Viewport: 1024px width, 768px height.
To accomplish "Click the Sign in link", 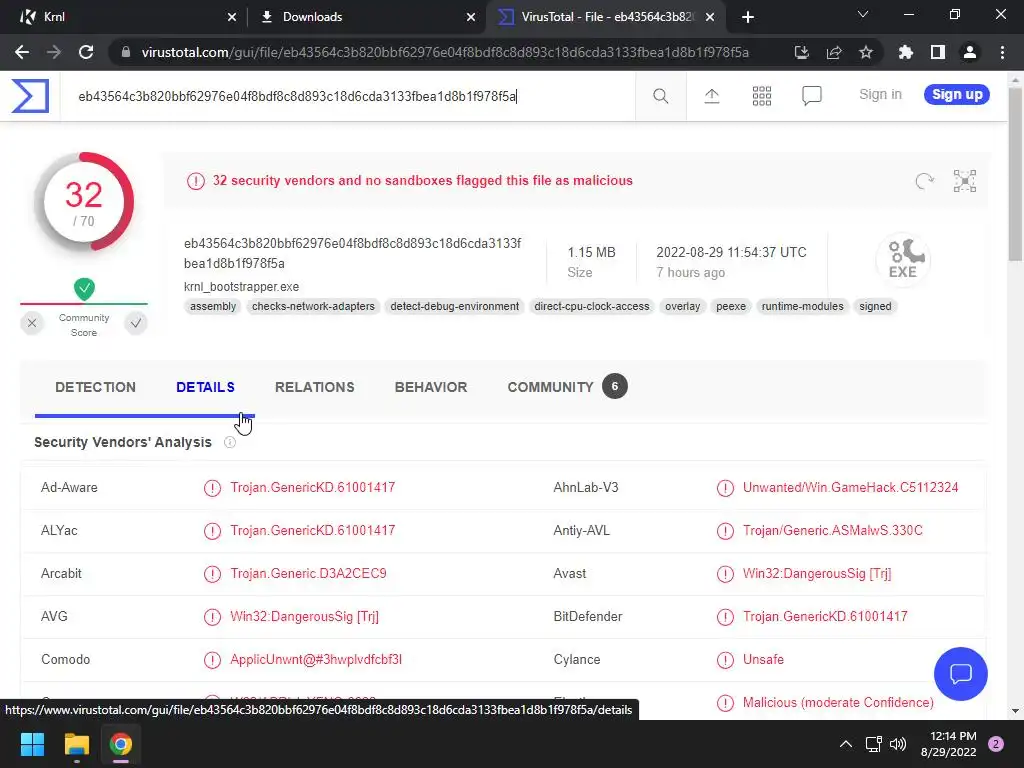I will [x=880, y=95].
